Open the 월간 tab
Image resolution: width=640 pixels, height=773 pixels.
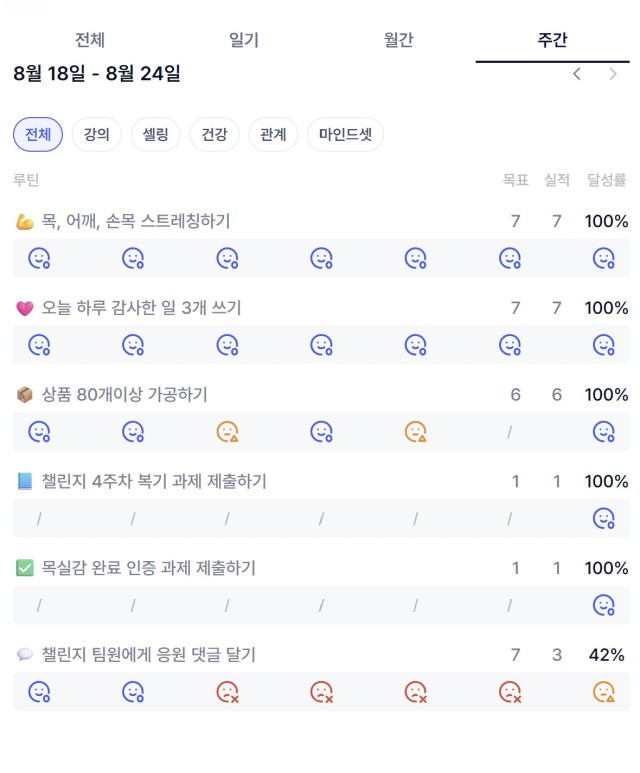pyautogui.click(x=398, y=39)
